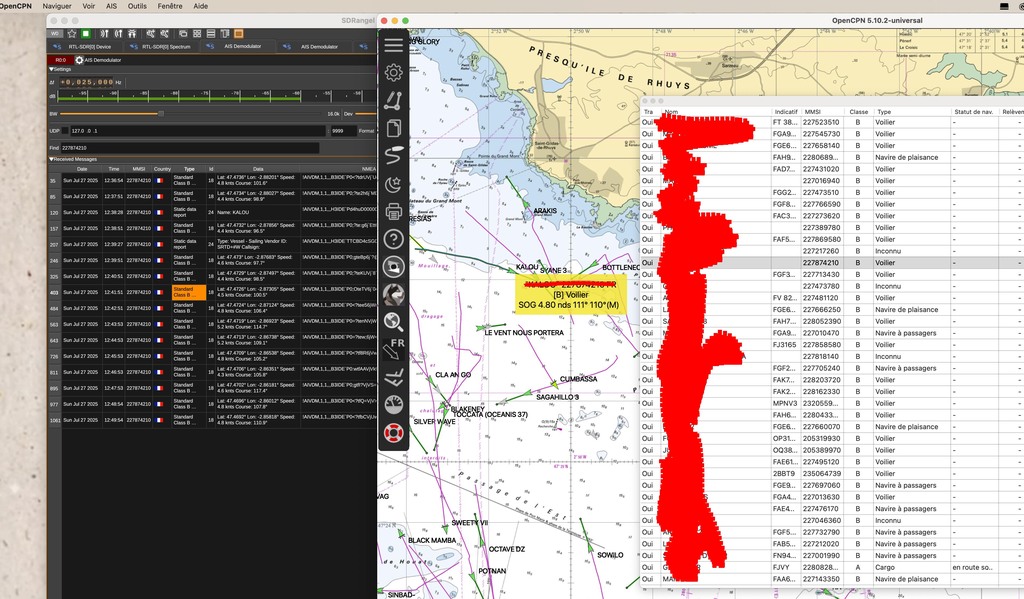Click the BW bandwidth slider handle
Viewport: 1024px width, 599px height.
(161, 114)
